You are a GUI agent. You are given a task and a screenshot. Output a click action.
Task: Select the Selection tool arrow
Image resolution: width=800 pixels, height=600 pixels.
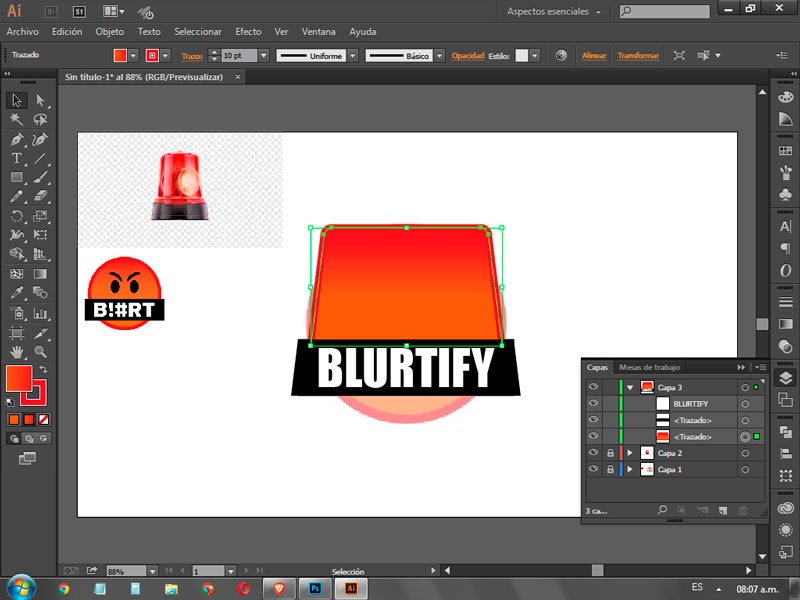pos(17,100)
